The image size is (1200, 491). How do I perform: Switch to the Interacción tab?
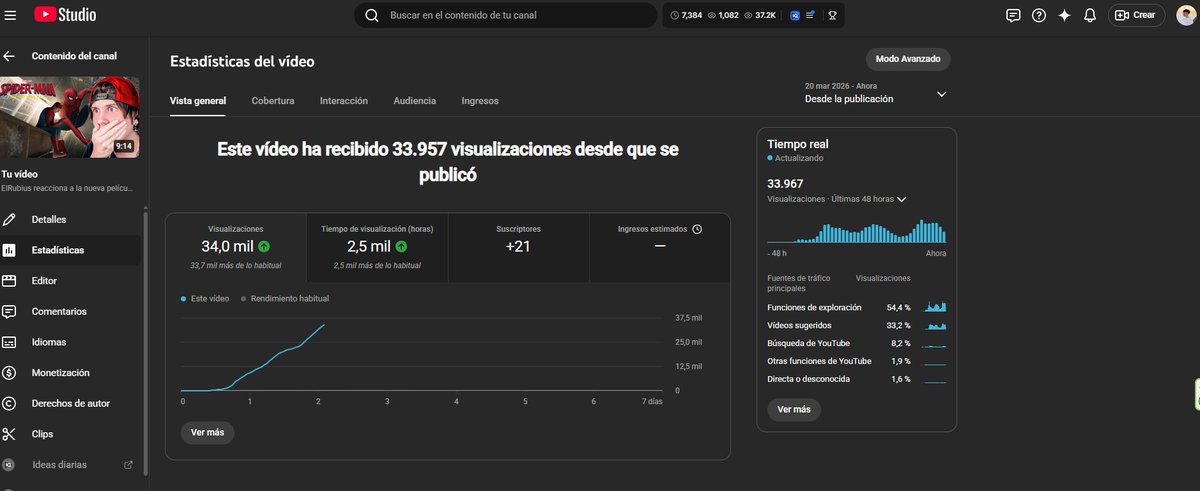[x=344, y=101]
